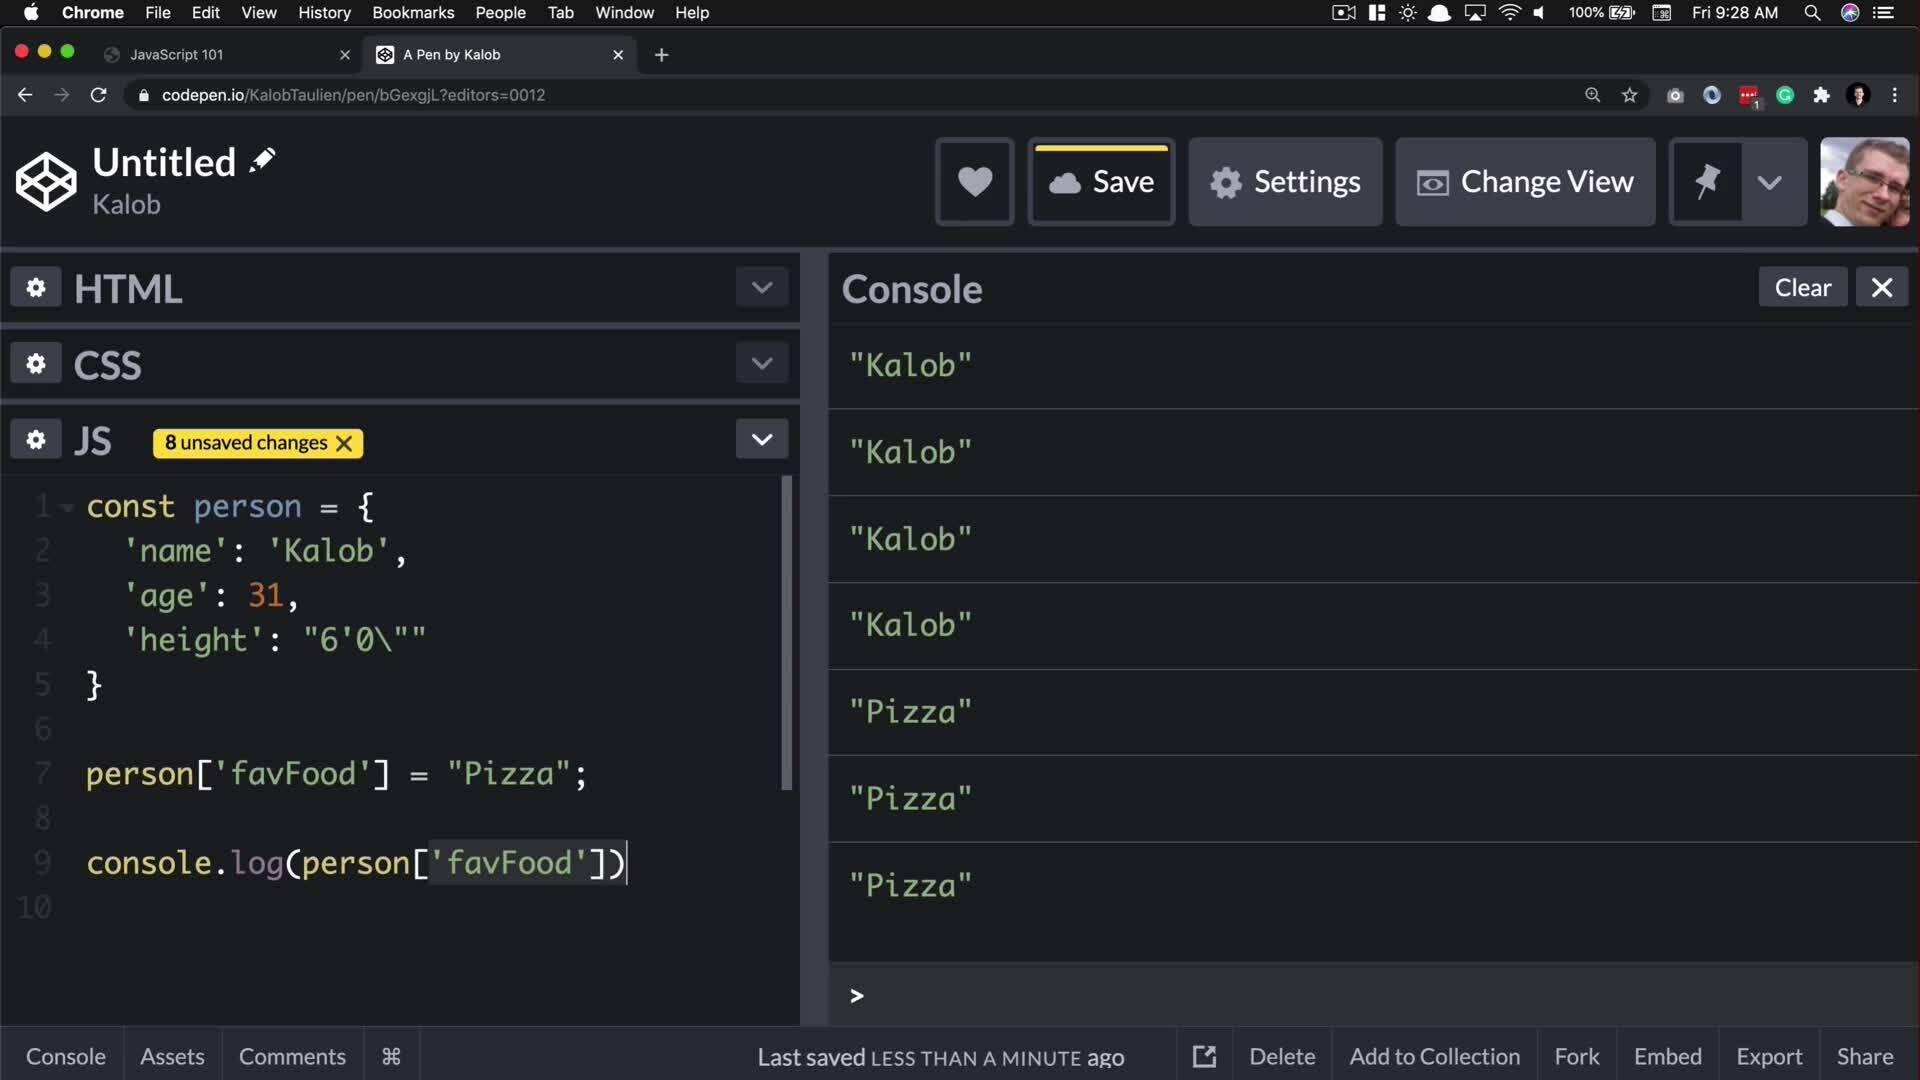1920x1080 pixels.
Task: Click the pencil edit title icon
Action: click(x=262, y=161)
